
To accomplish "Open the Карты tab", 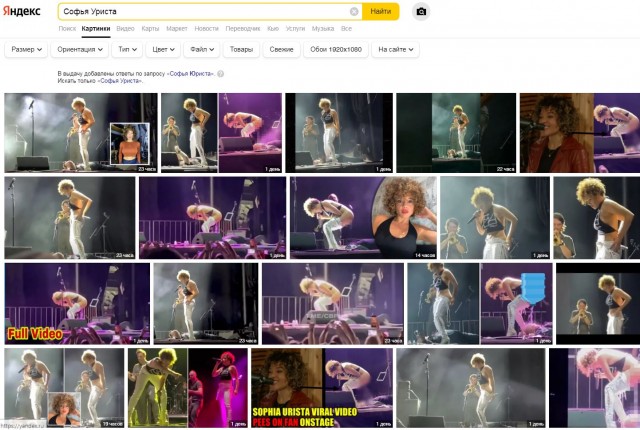I will 150,29.
